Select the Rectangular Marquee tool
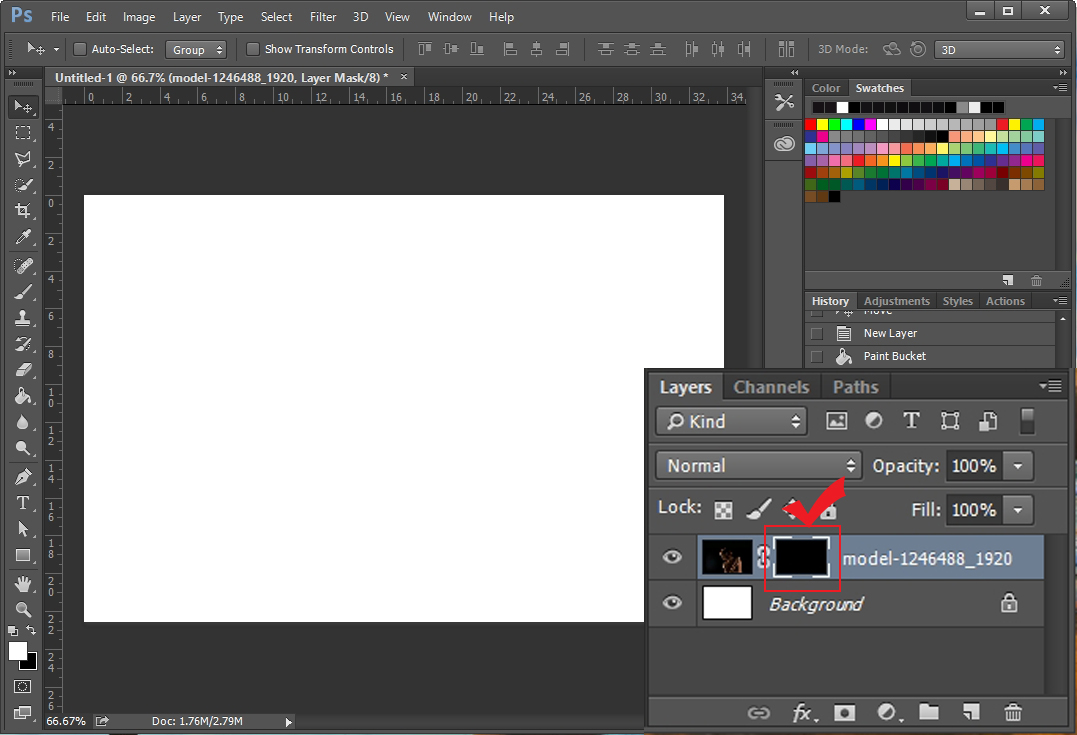The height and width of the screenshot is (735, 1077). [x=23, y=133]
